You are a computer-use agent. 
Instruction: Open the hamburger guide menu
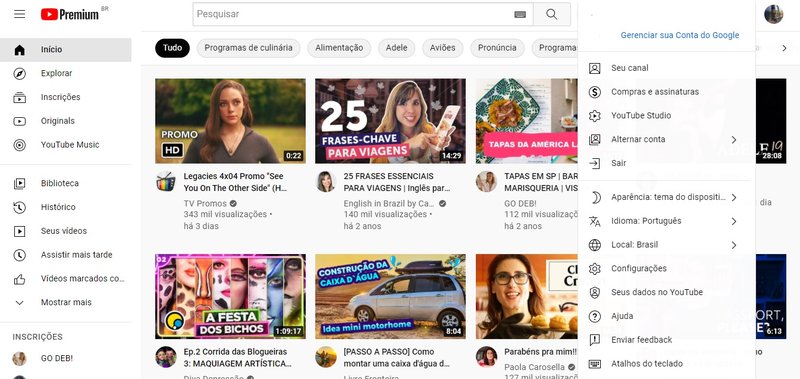(19, 14)
